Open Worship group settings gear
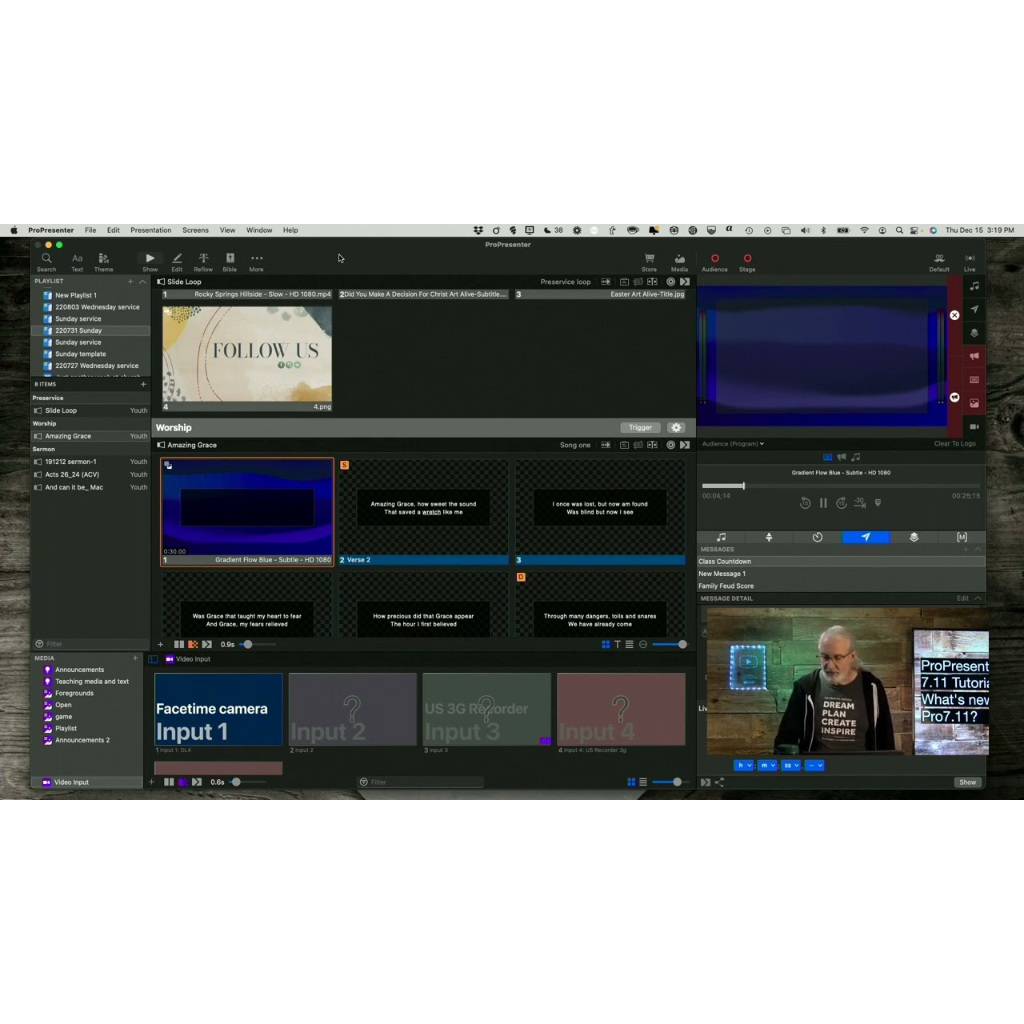This screenshot has width=1024, height=1024. pos(676,428)
